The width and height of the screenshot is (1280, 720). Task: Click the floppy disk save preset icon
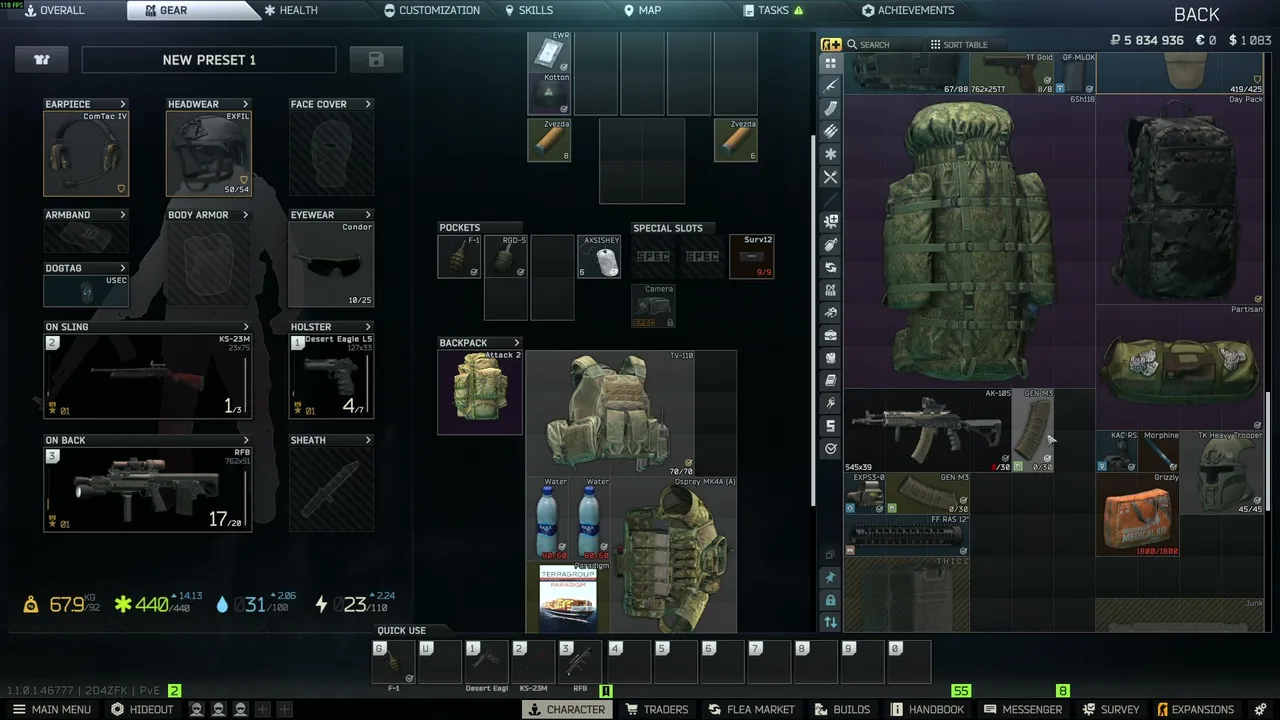coord(376,60)
